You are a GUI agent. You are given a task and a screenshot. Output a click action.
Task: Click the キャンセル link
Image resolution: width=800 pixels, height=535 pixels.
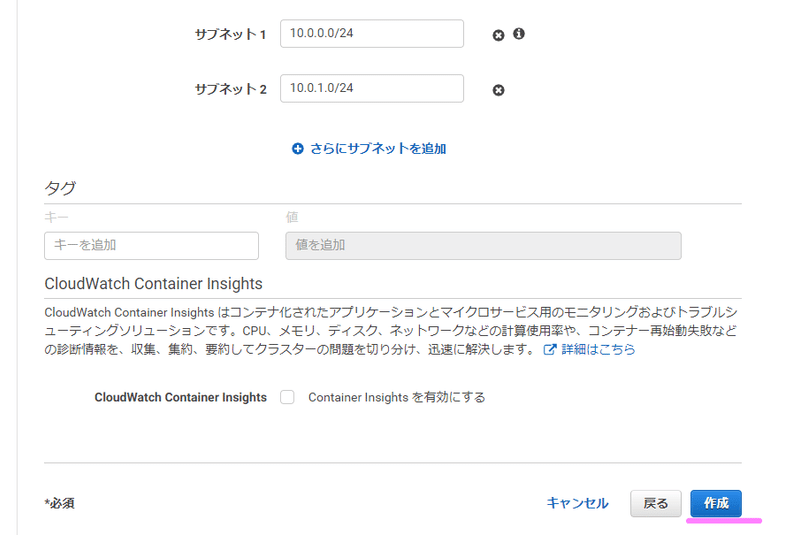pyautogui.click(x=577, y=503)
